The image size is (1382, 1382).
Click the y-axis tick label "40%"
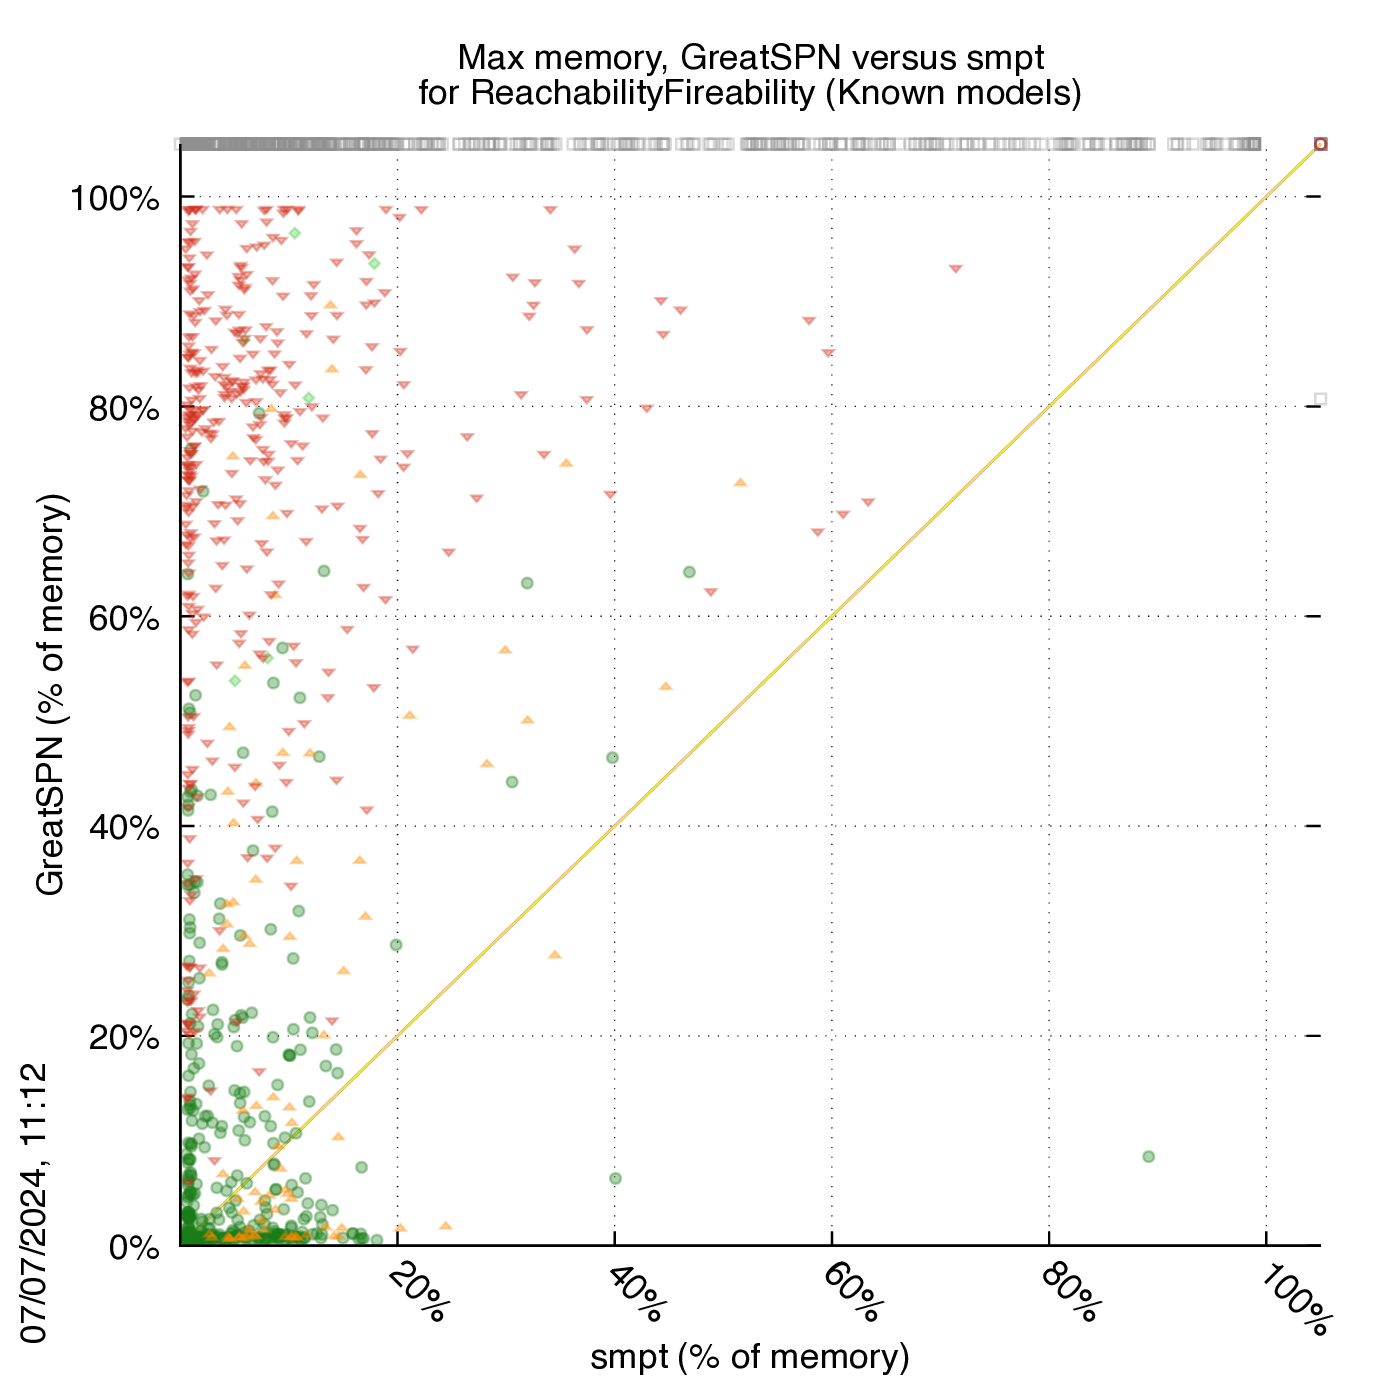click(x=124, y=828)
